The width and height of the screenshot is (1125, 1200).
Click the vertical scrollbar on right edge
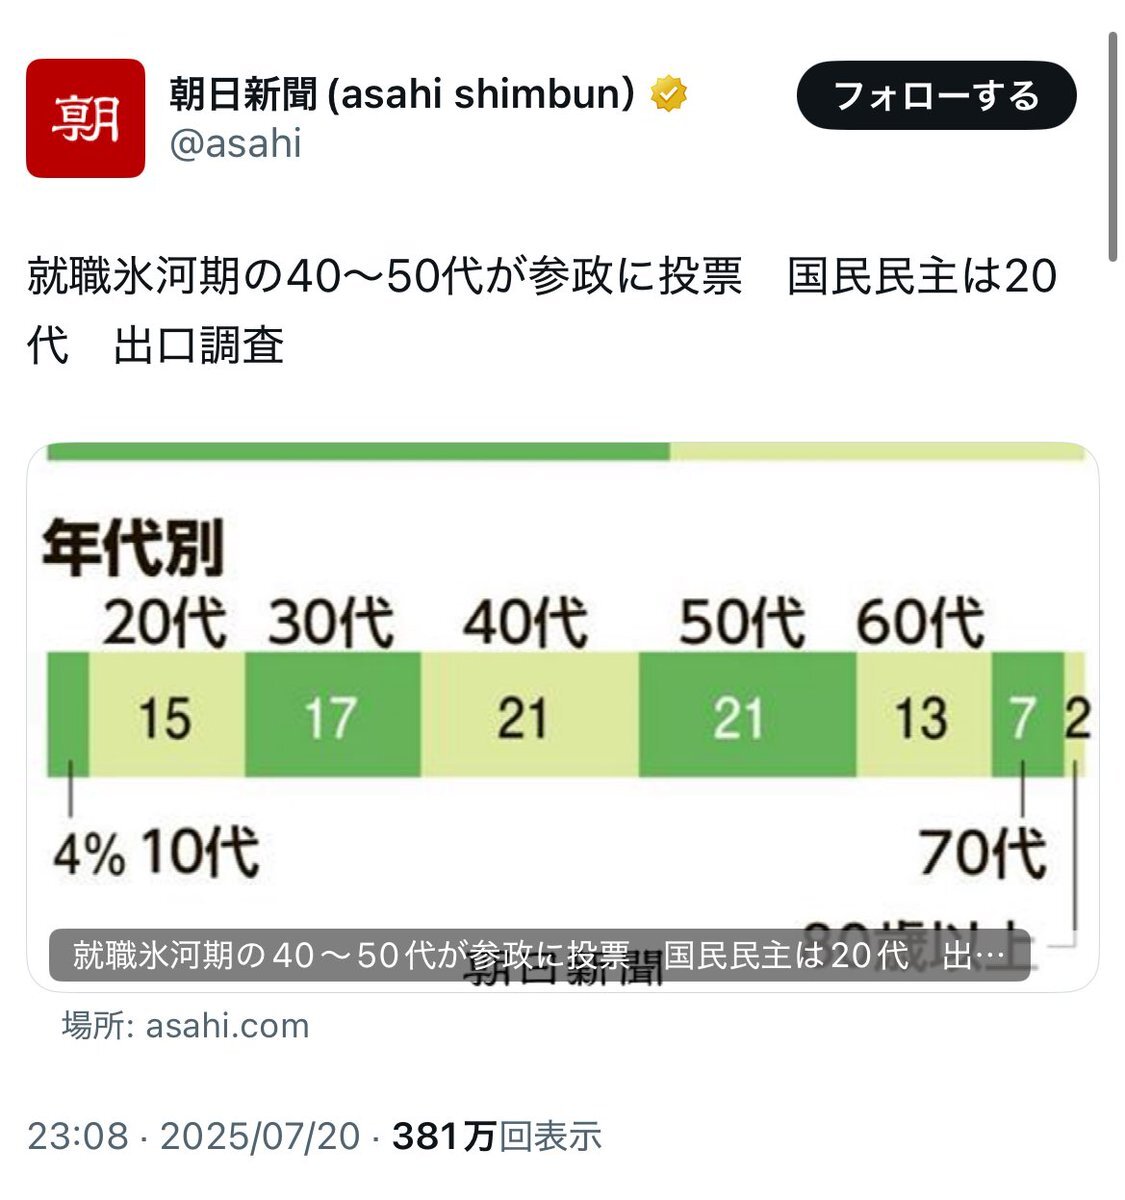tap(1113, 148)
